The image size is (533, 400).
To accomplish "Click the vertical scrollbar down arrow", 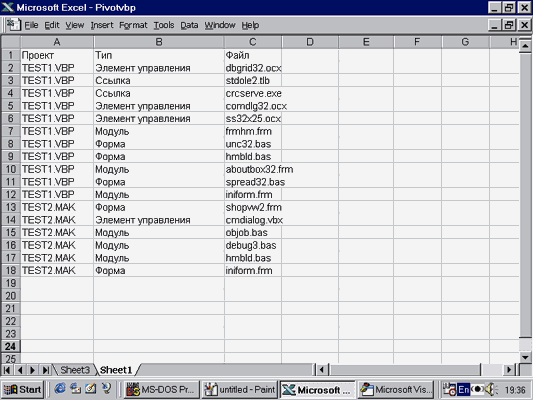I will click(526, 357).
